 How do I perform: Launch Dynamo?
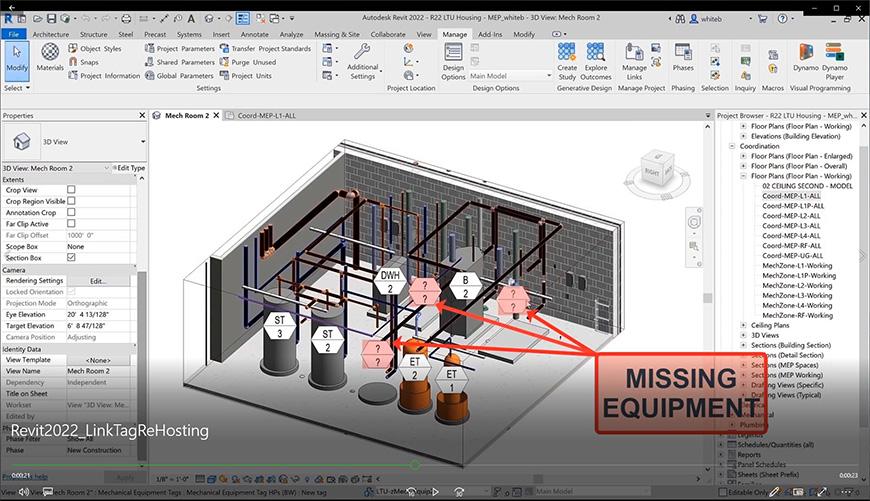(x=806, y=58)
